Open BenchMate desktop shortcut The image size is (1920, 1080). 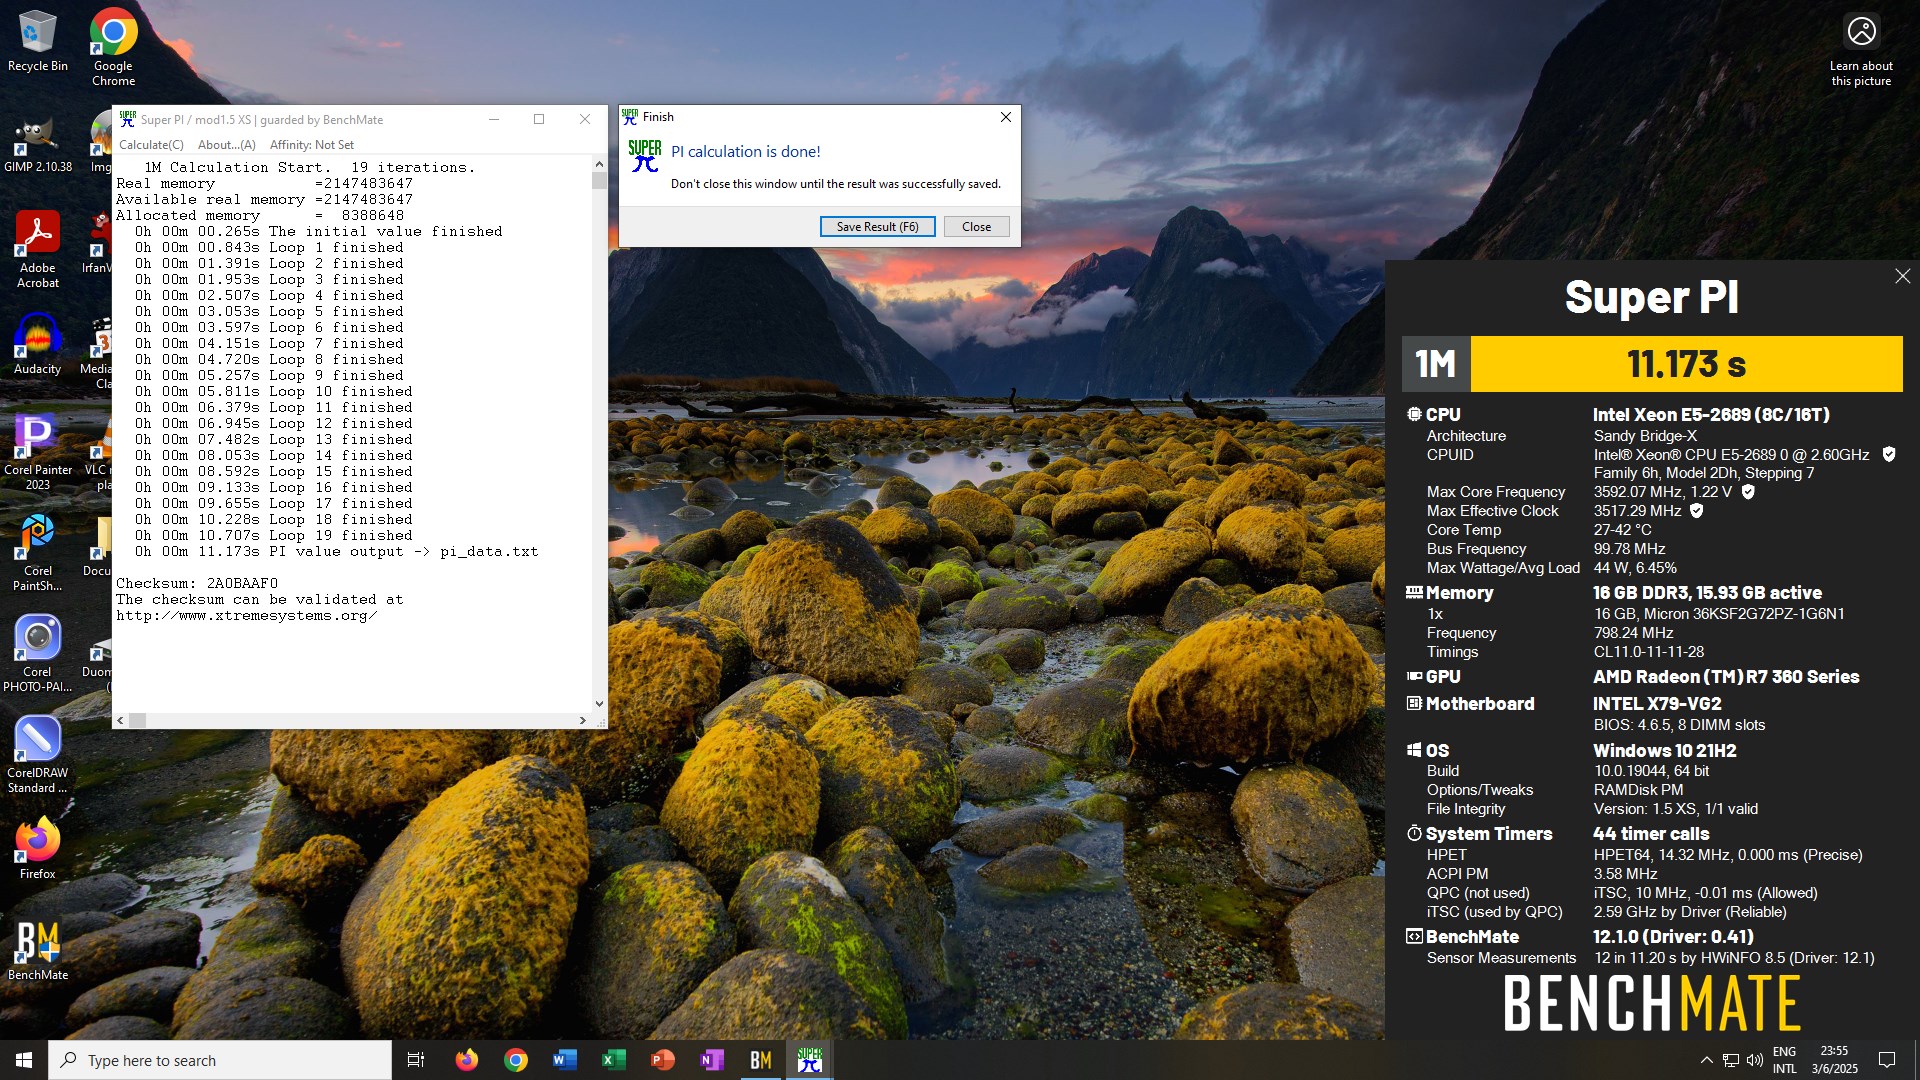pyautogui.click(x=38, y=950)
